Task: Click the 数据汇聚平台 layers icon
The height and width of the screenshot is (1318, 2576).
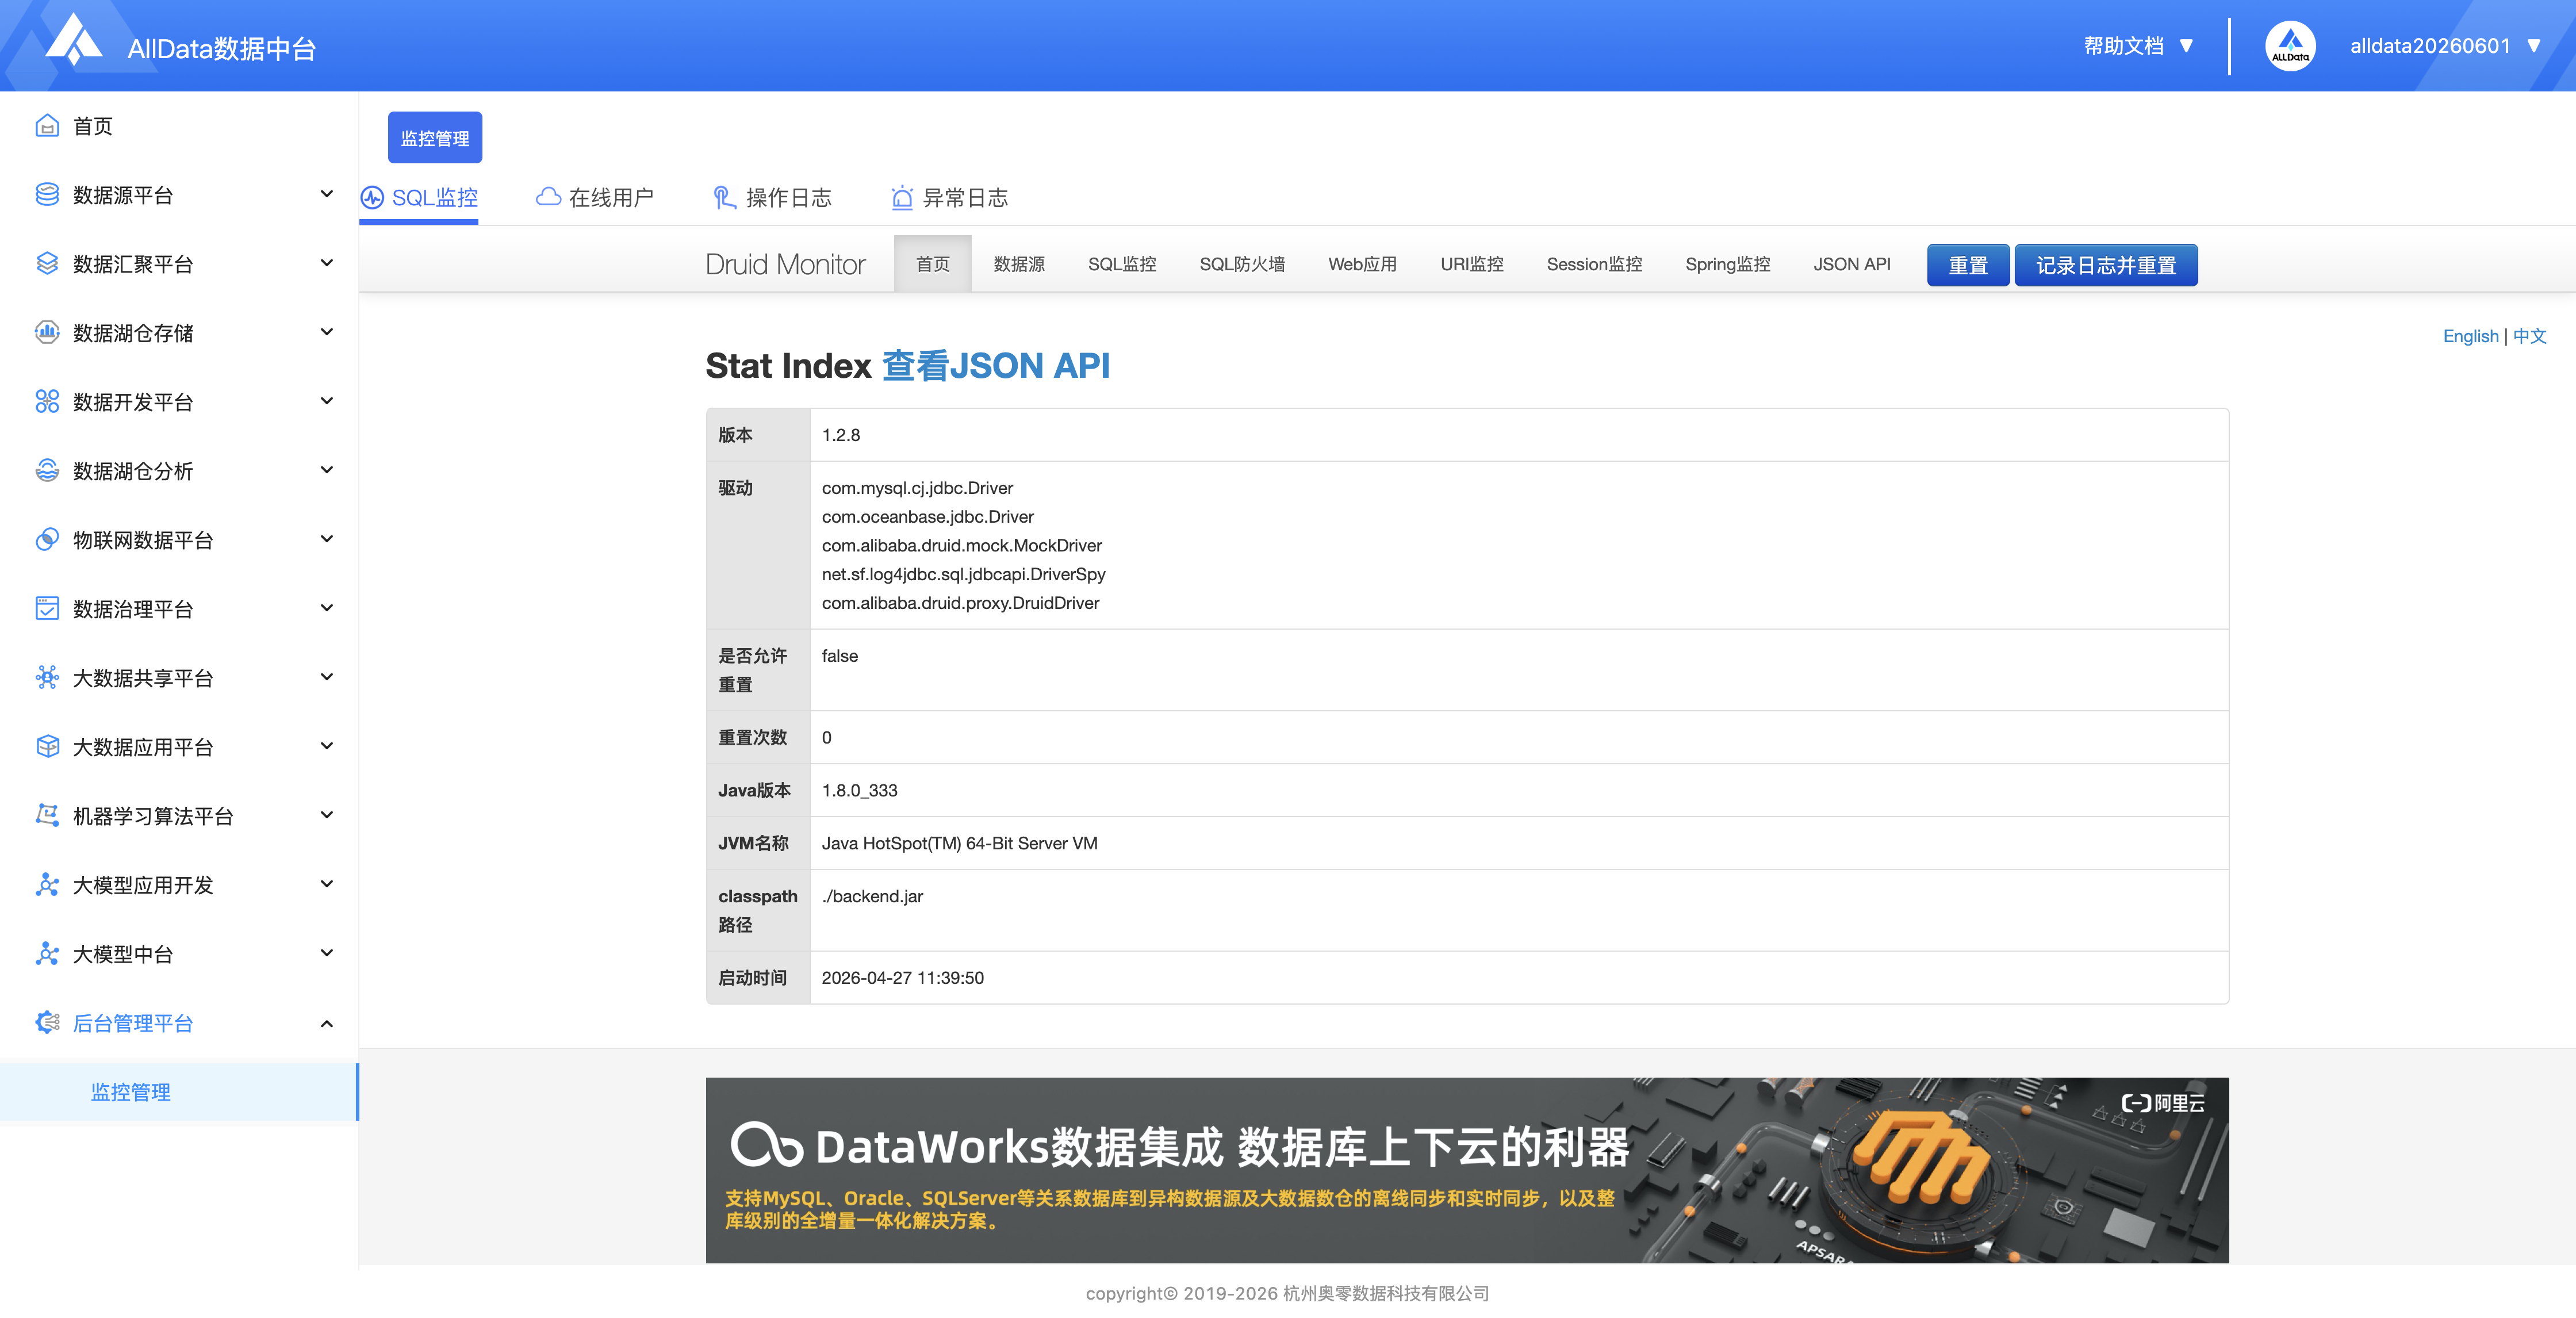Action: click(x=47, y=263)
